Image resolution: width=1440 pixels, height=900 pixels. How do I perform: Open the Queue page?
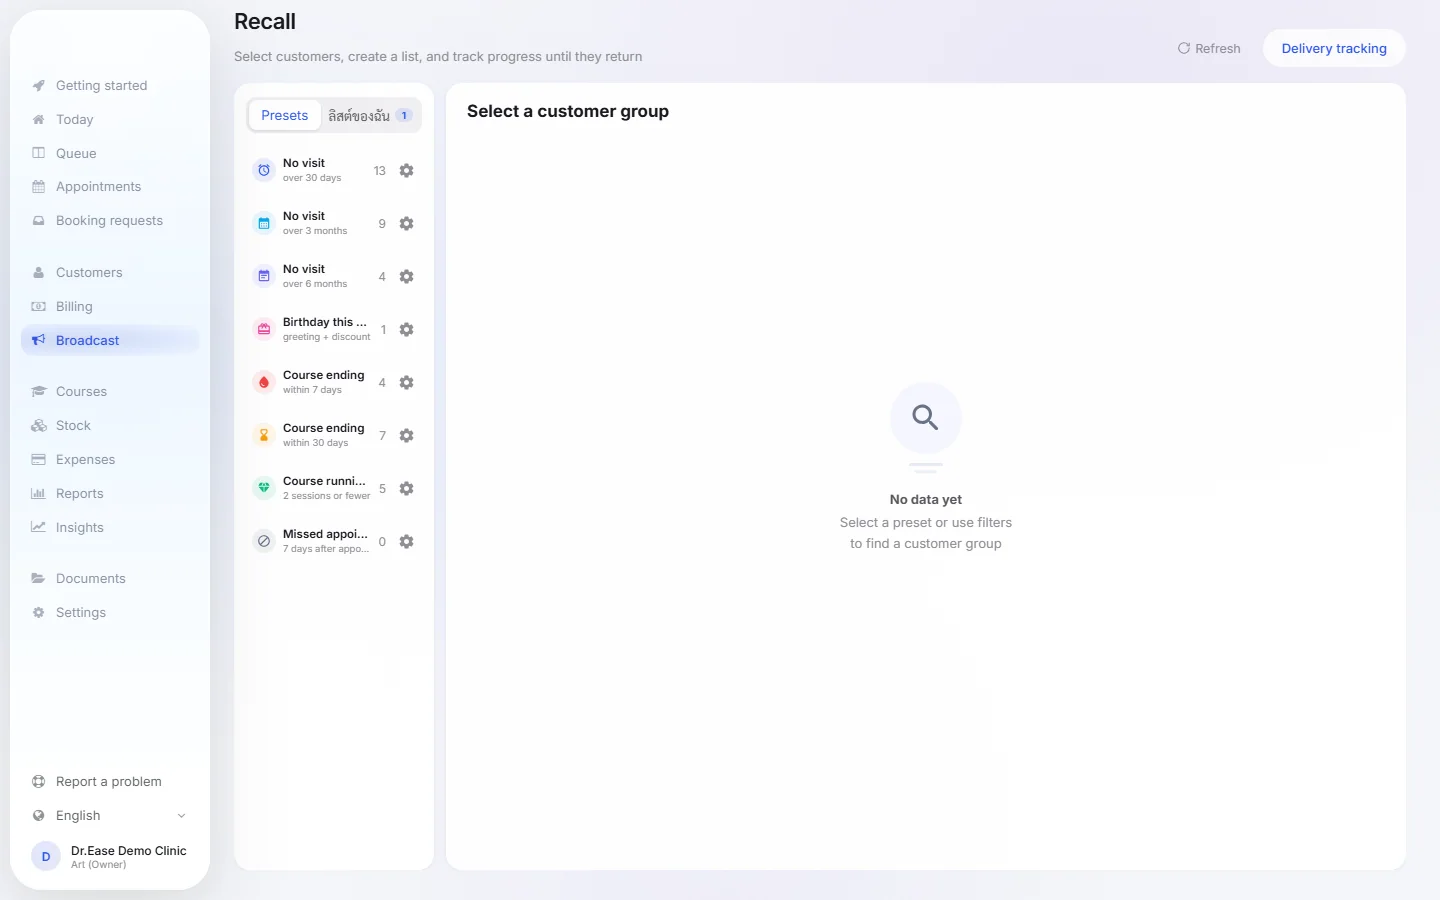[110, 154]
